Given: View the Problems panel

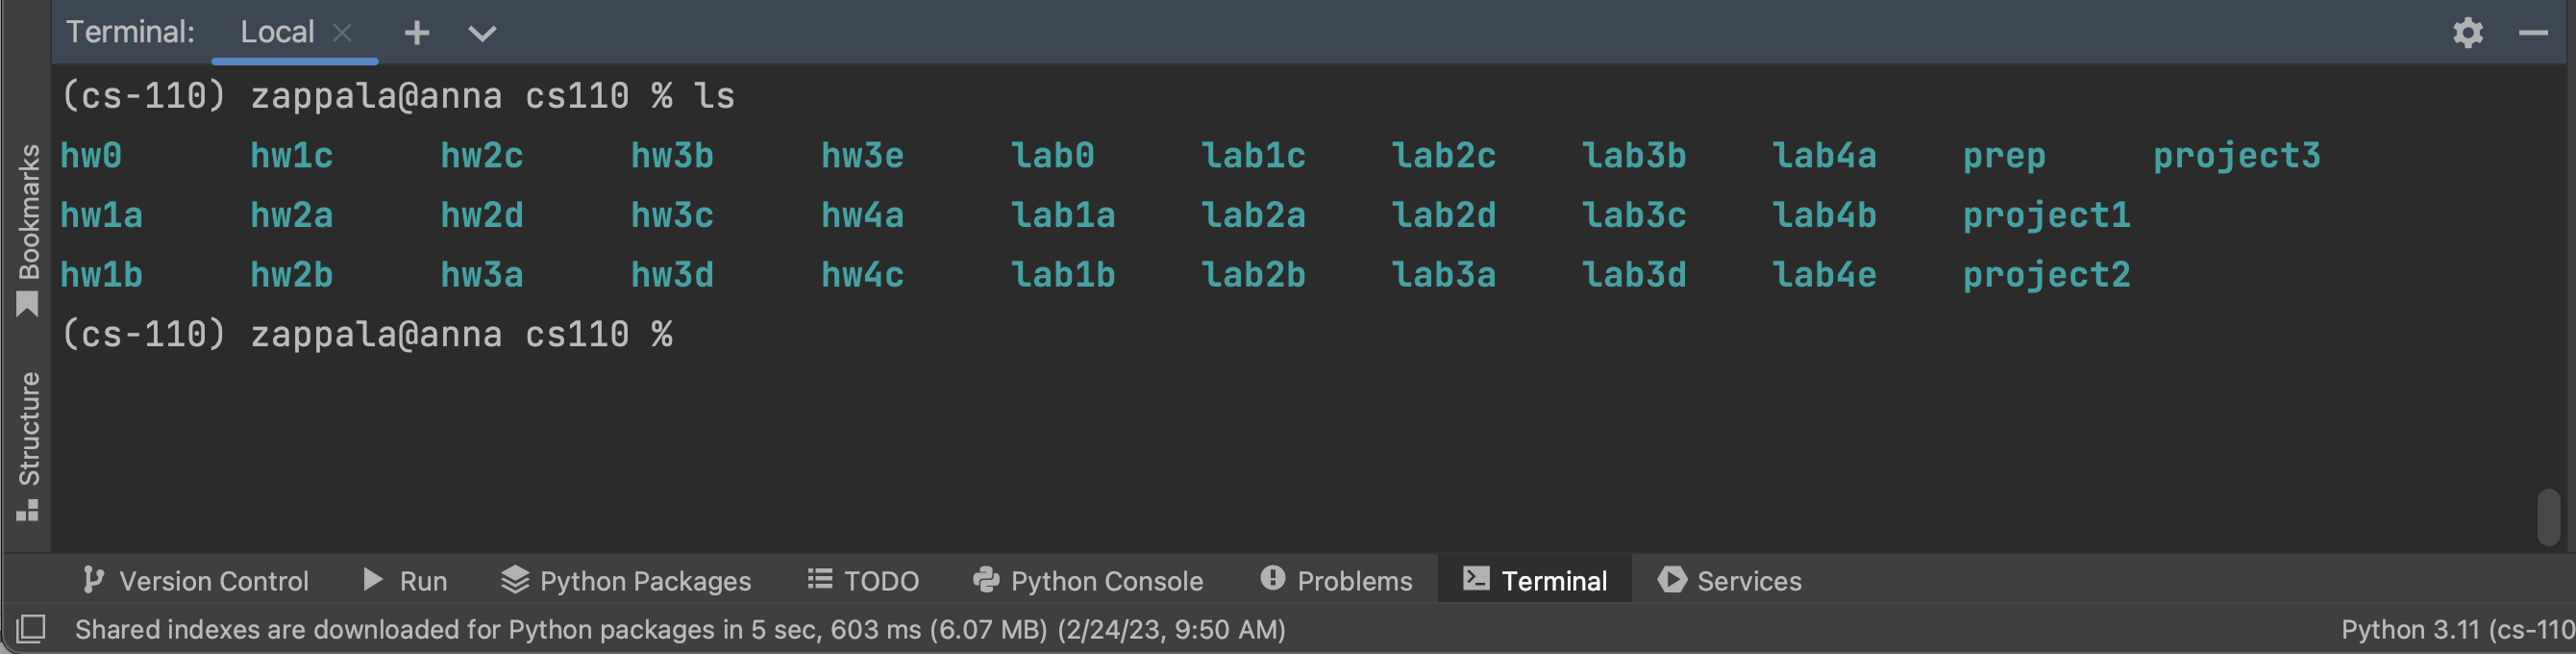Looking at the screenshot, I should click(1336, 580).
